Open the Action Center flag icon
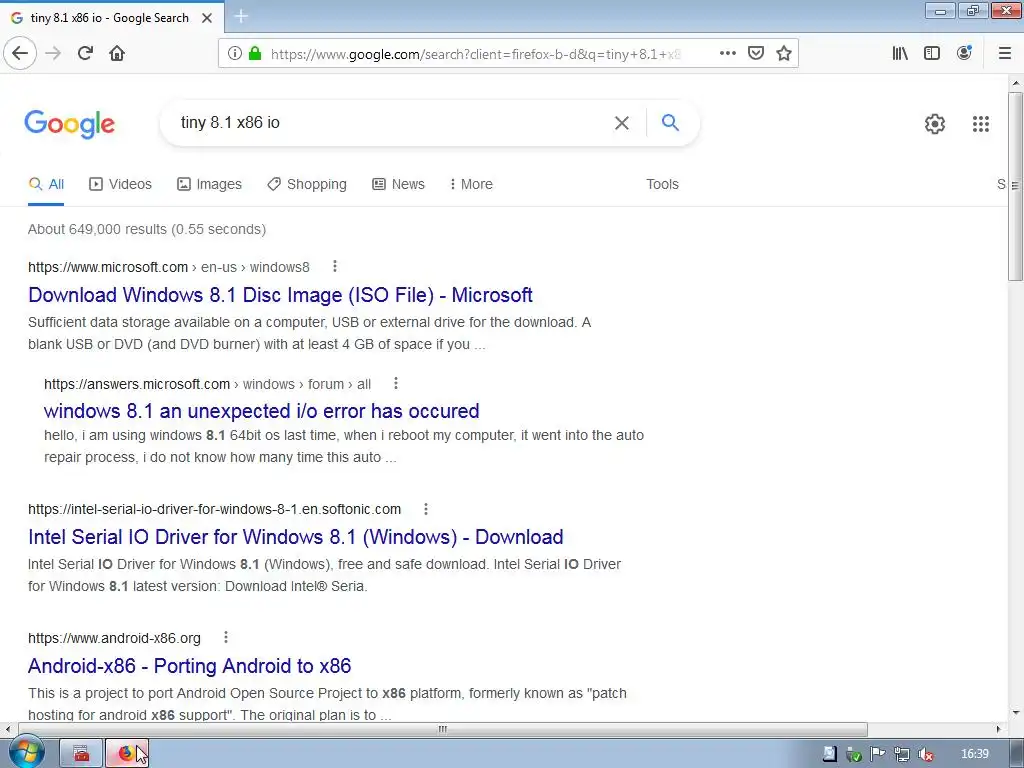The image size is (1024, 768). click(877, 754)
